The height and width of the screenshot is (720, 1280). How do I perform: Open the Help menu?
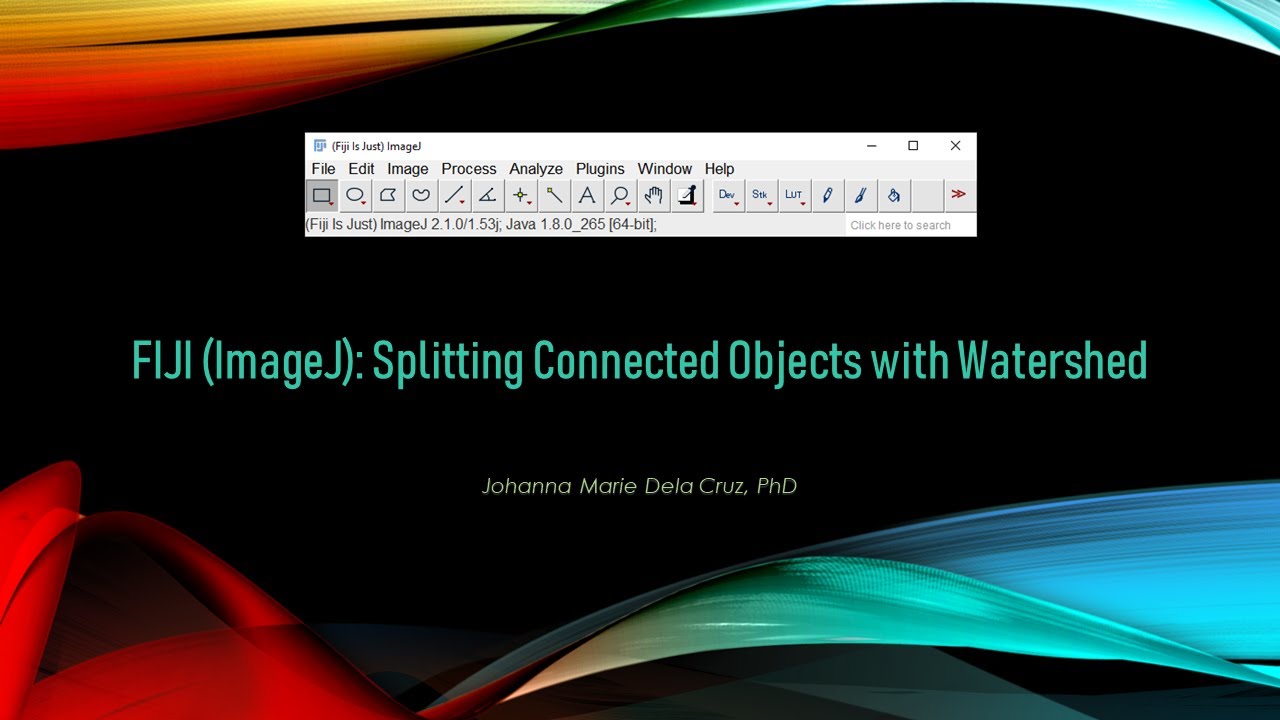pyautogui.click(x=719, y=169)
